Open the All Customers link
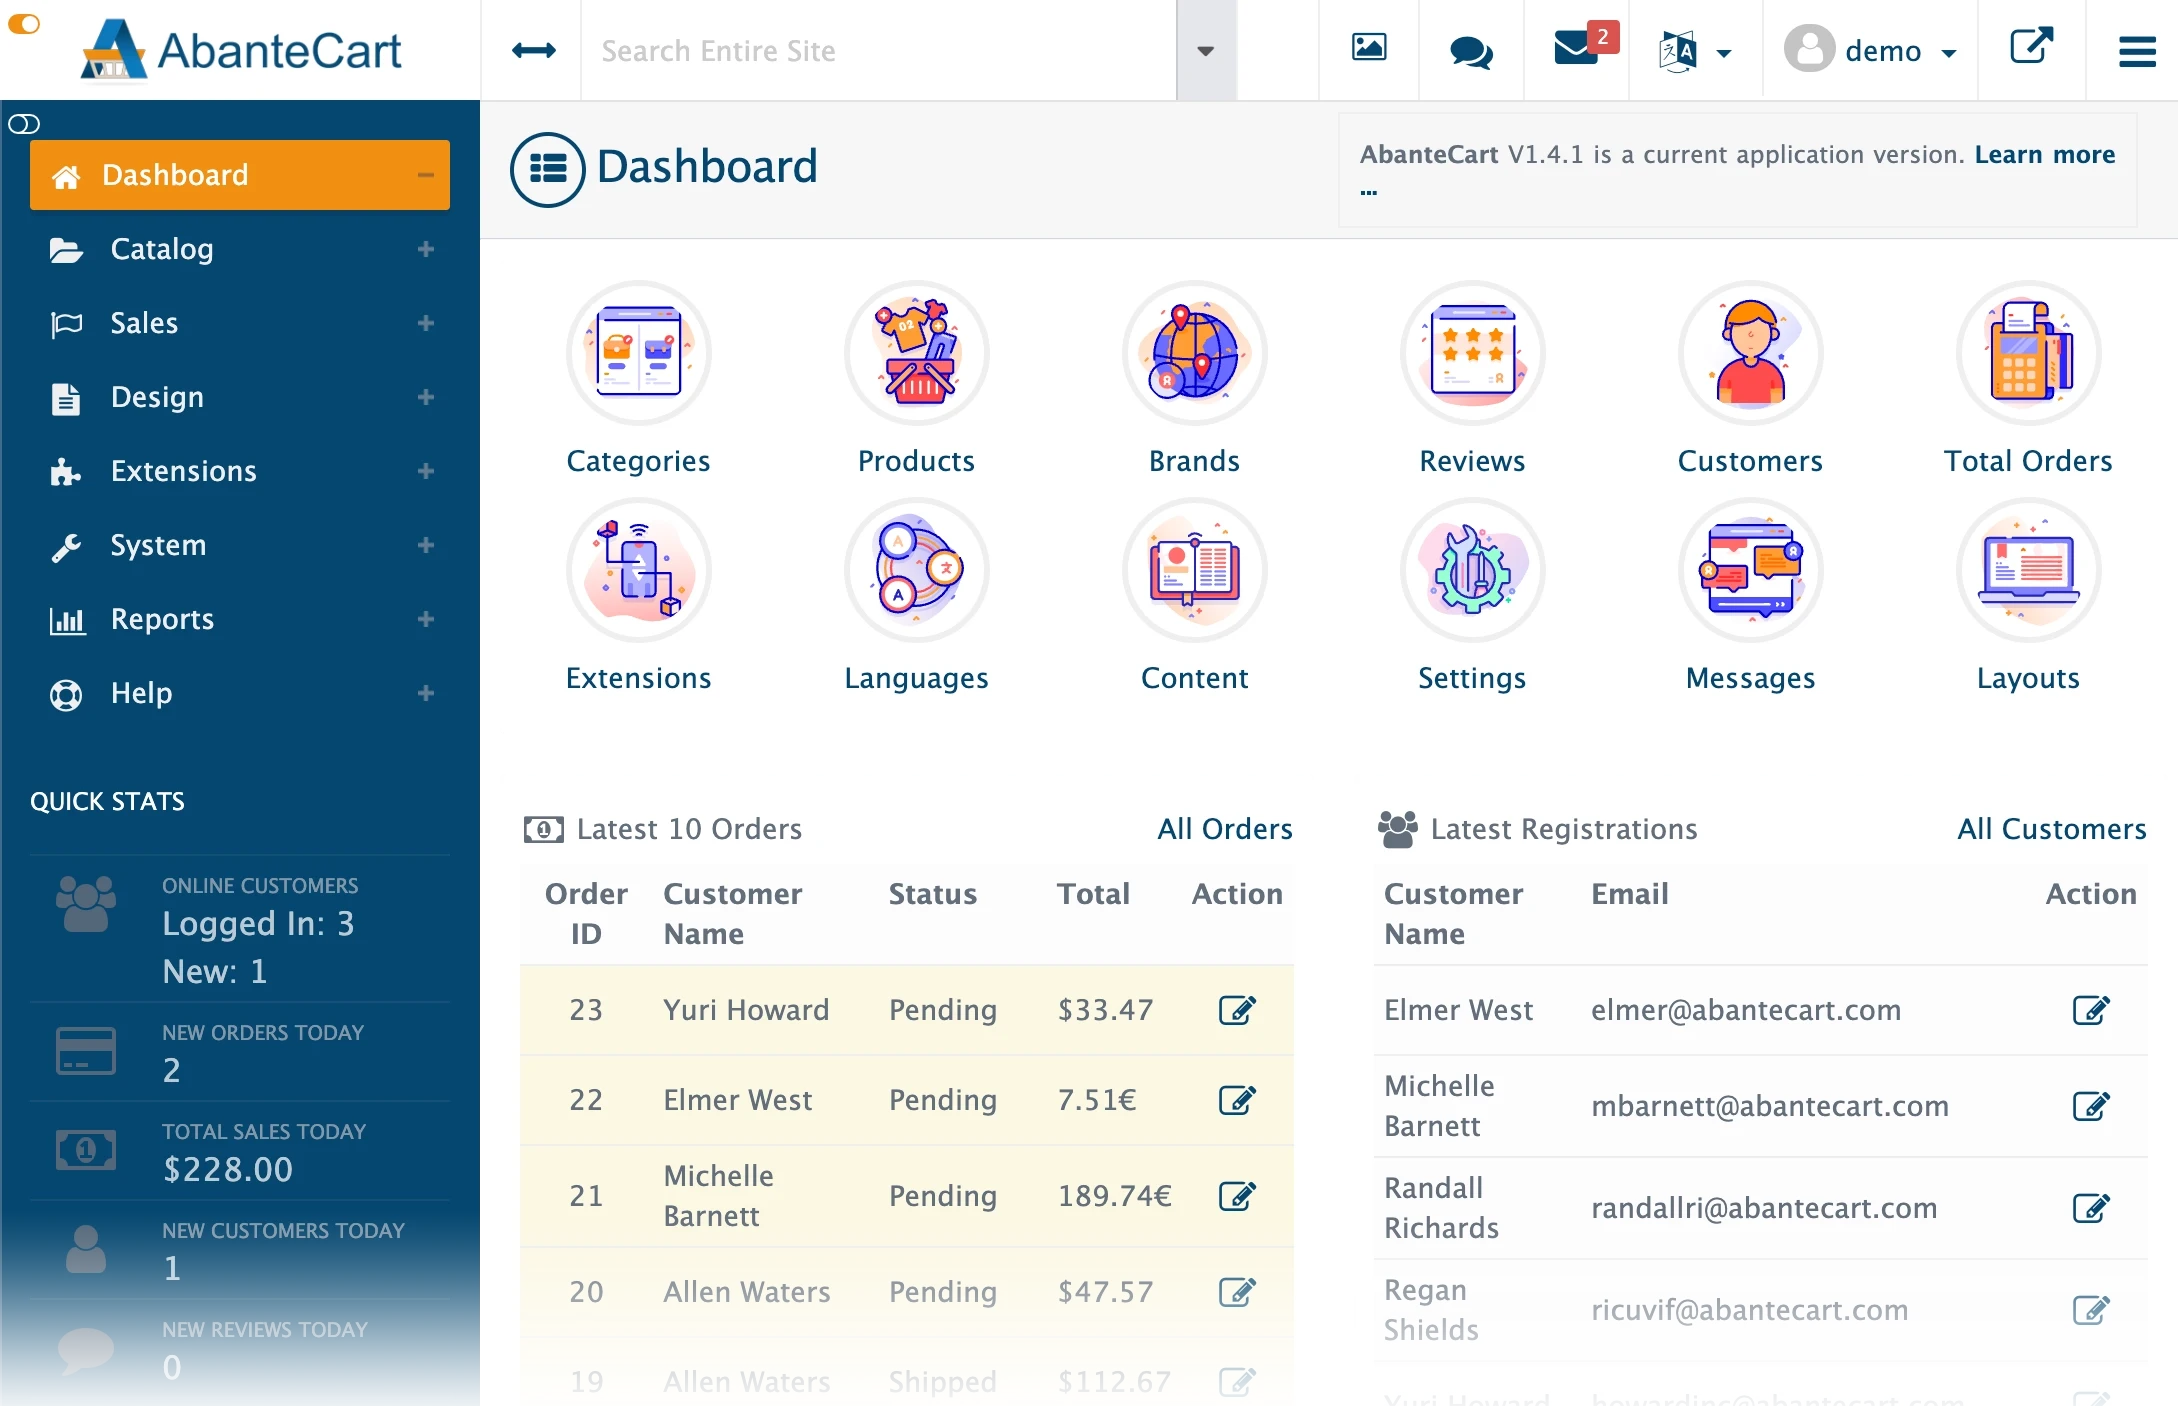The height and width of the screenshot is (1406, 2178). pyautogui.click(x=2052, y=829)
